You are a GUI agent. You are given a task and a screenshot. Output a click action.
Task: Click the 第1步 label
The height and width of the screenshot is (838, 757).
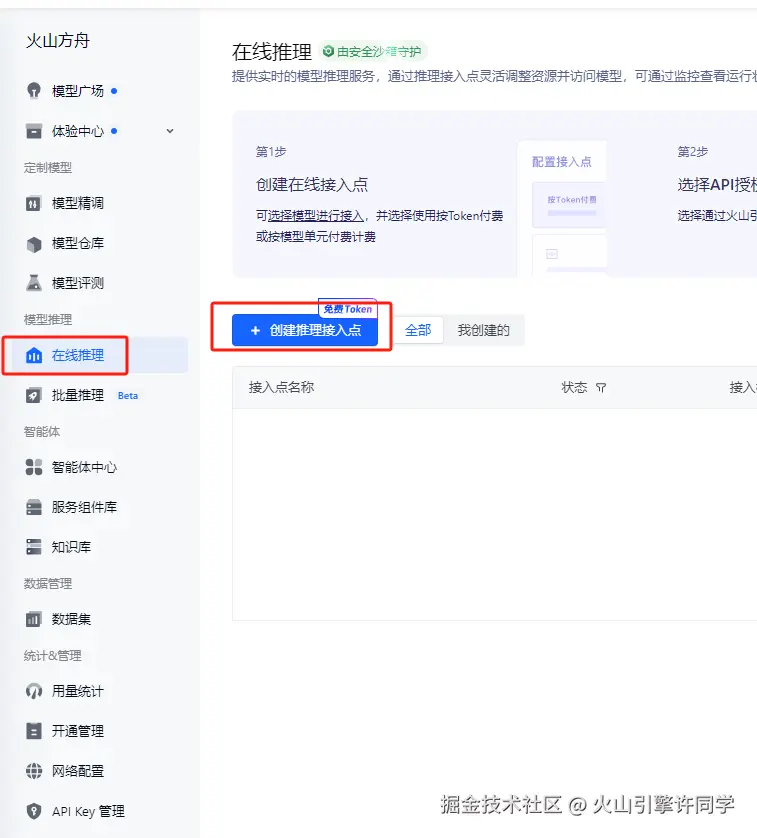tap(271, 152)
